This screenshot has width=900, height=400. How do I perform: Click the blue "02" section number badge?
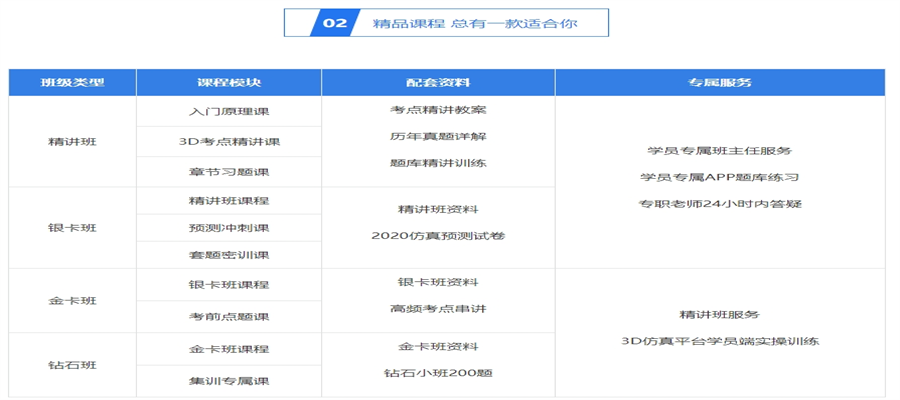pos(335,23)
